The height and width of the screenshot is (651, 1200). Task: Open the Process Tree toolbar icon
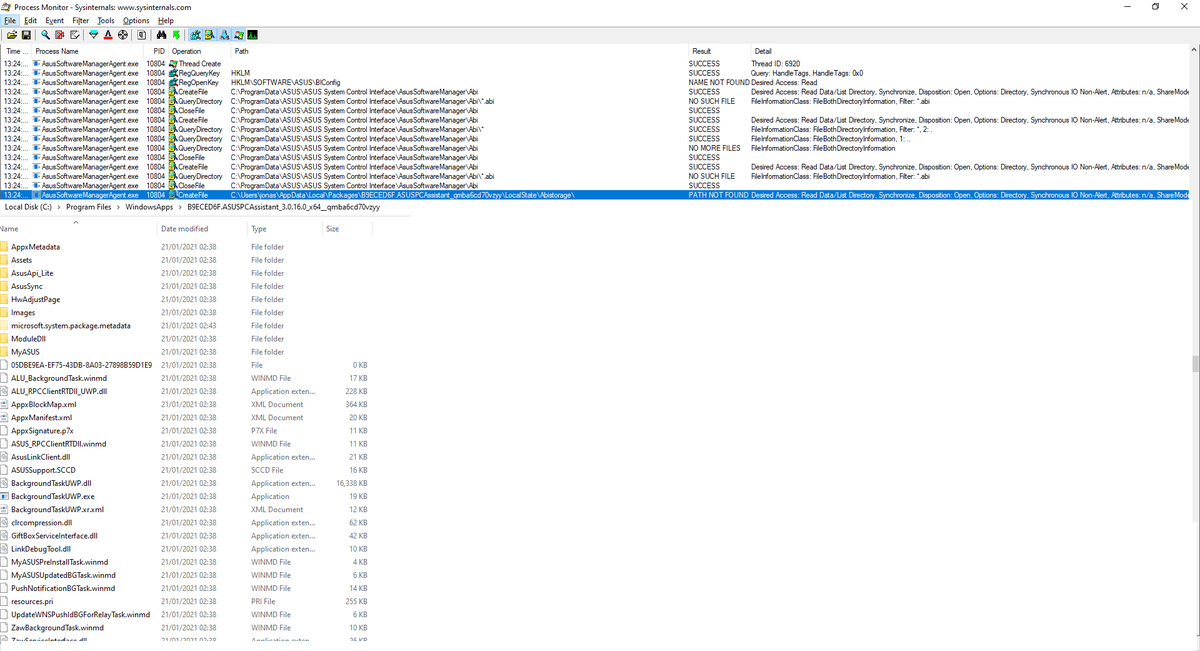[x=142, y=35]
